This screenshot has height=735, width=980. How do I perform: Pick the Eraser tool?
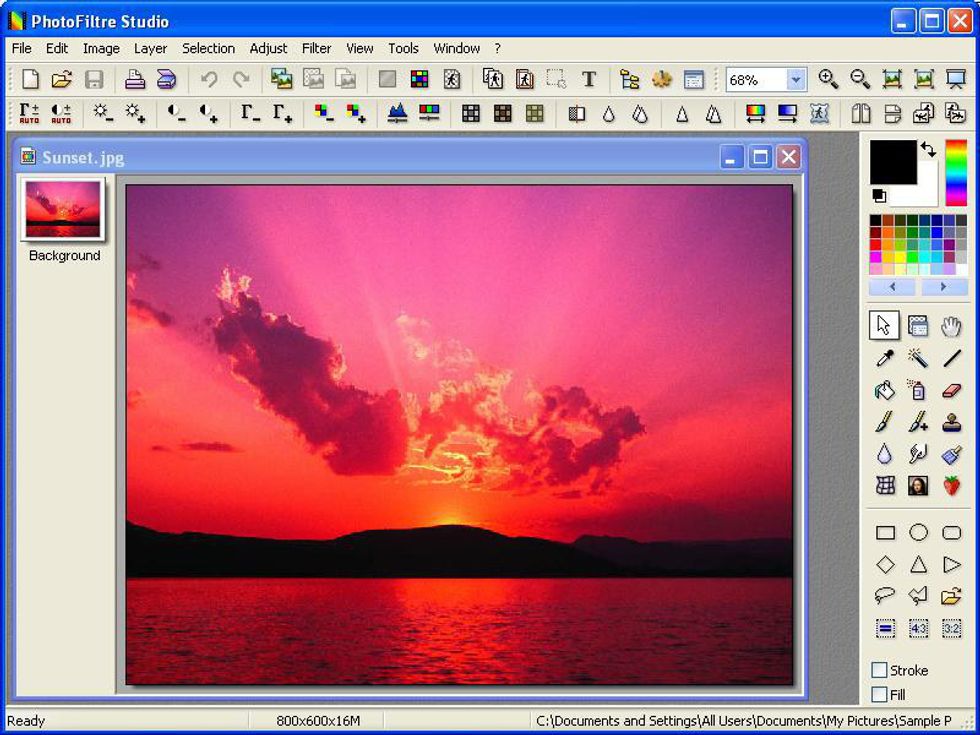(951, 390)
